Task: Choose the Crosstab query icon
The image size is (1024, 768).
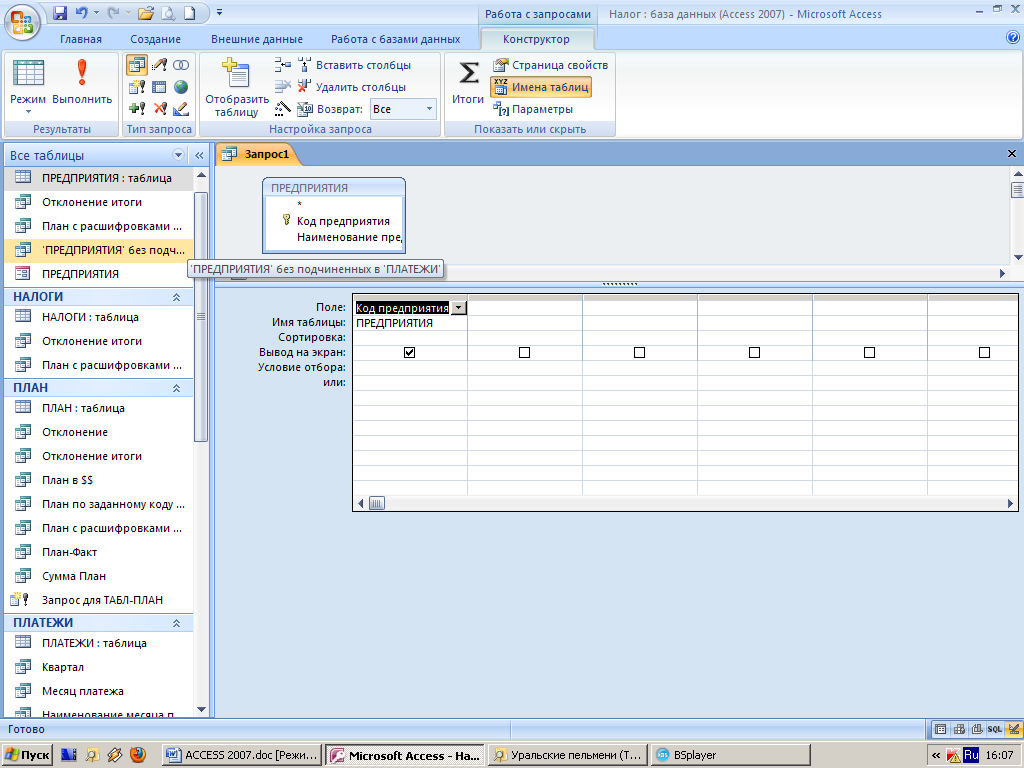Action: coord(159,87)
